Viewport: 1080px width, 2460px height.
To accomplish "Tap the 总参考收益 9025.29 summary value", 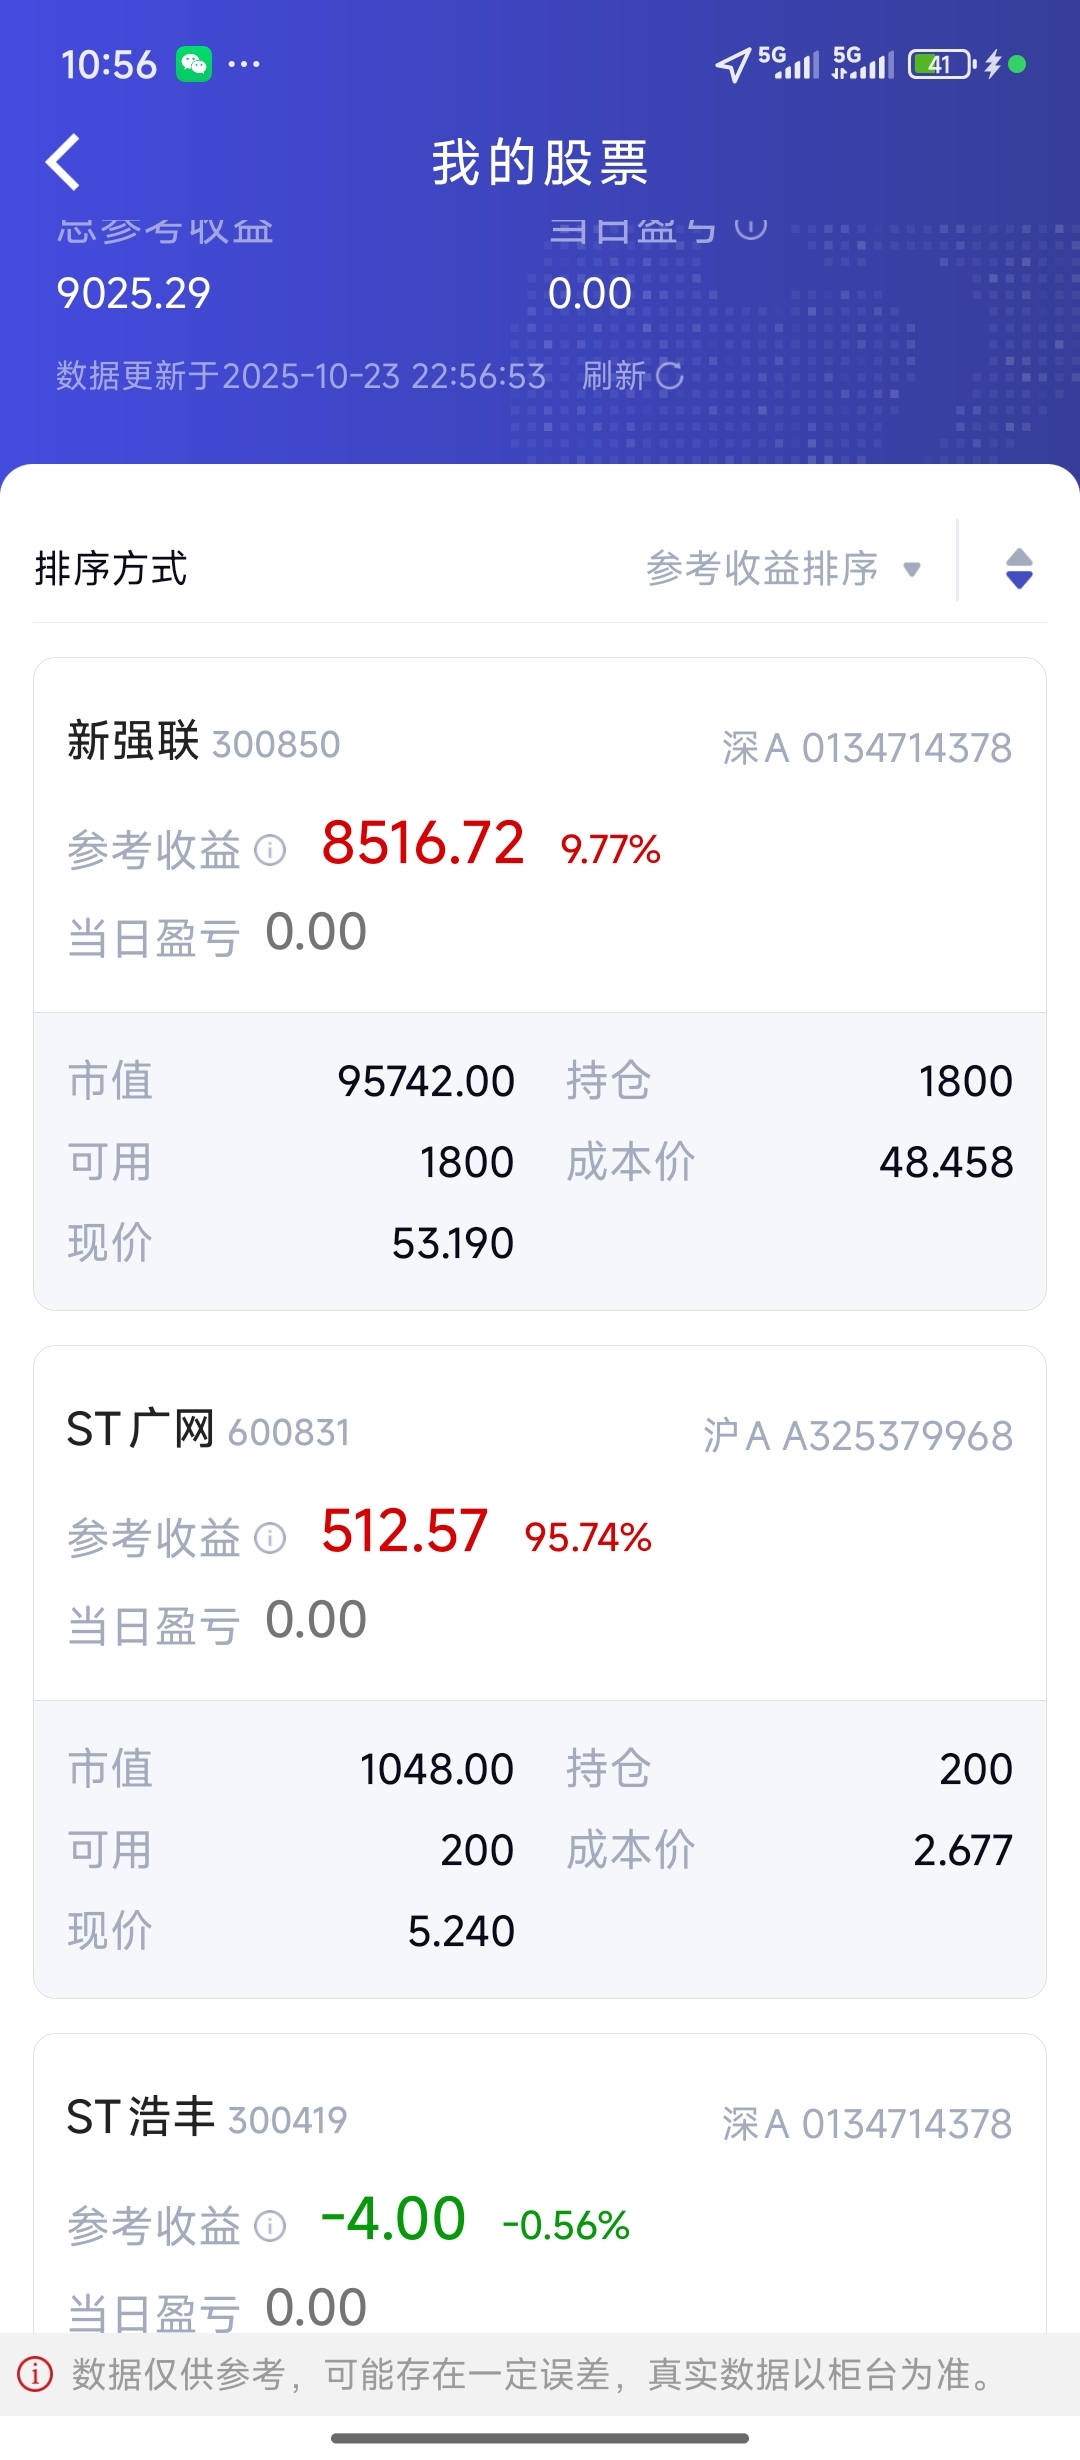I will (x=134, y=294).
